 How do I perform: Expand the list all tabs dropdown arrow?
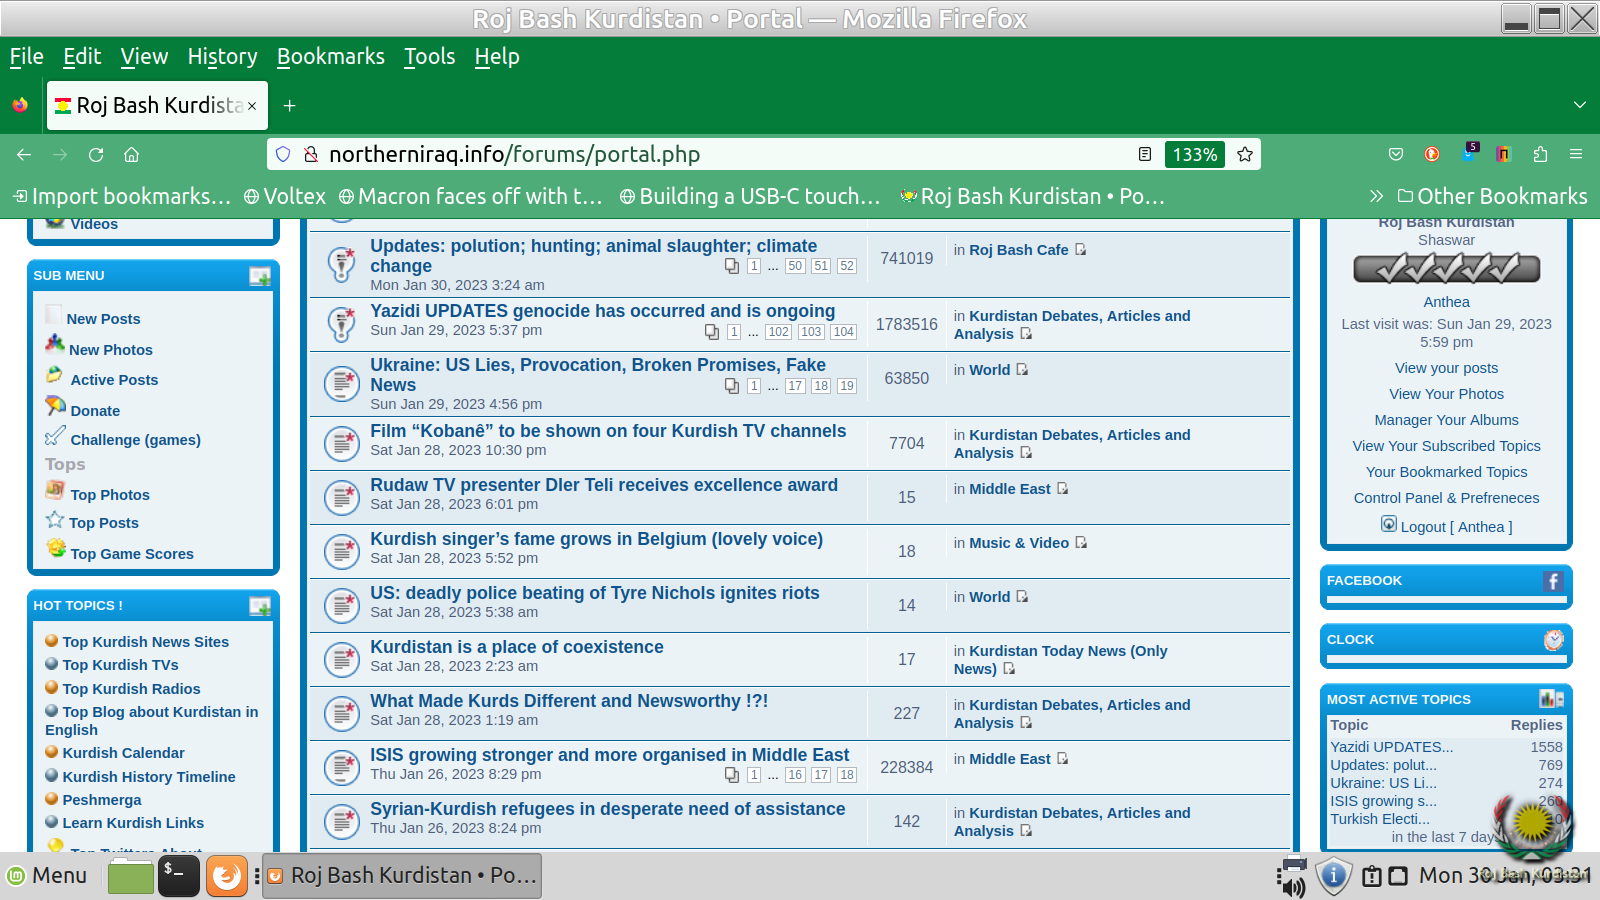[1579, 105]
